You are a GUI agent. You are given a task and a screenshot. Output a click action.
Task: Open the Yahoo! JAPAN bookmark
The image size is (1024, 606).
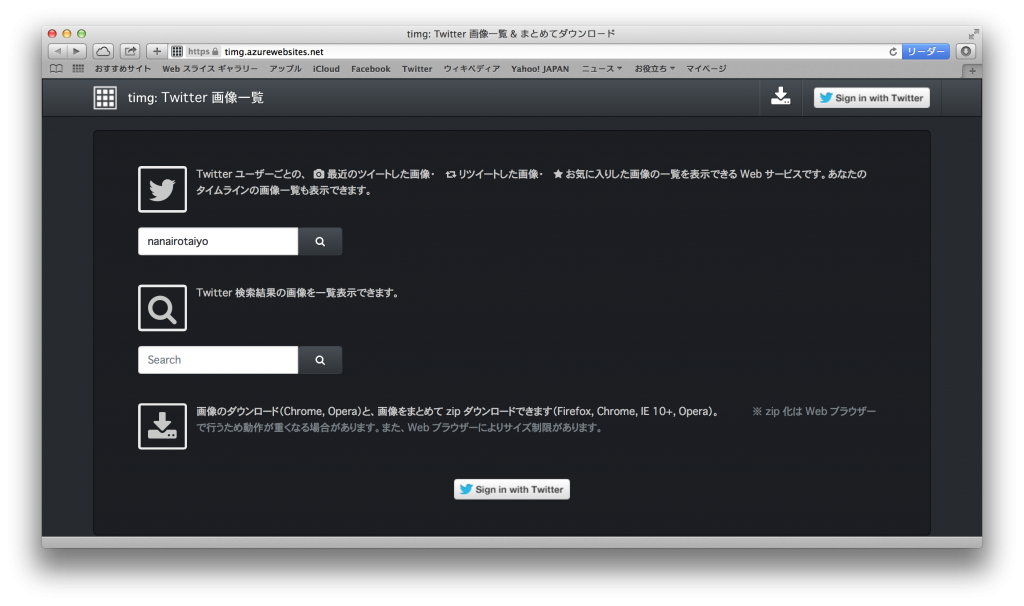coord(539,69)
